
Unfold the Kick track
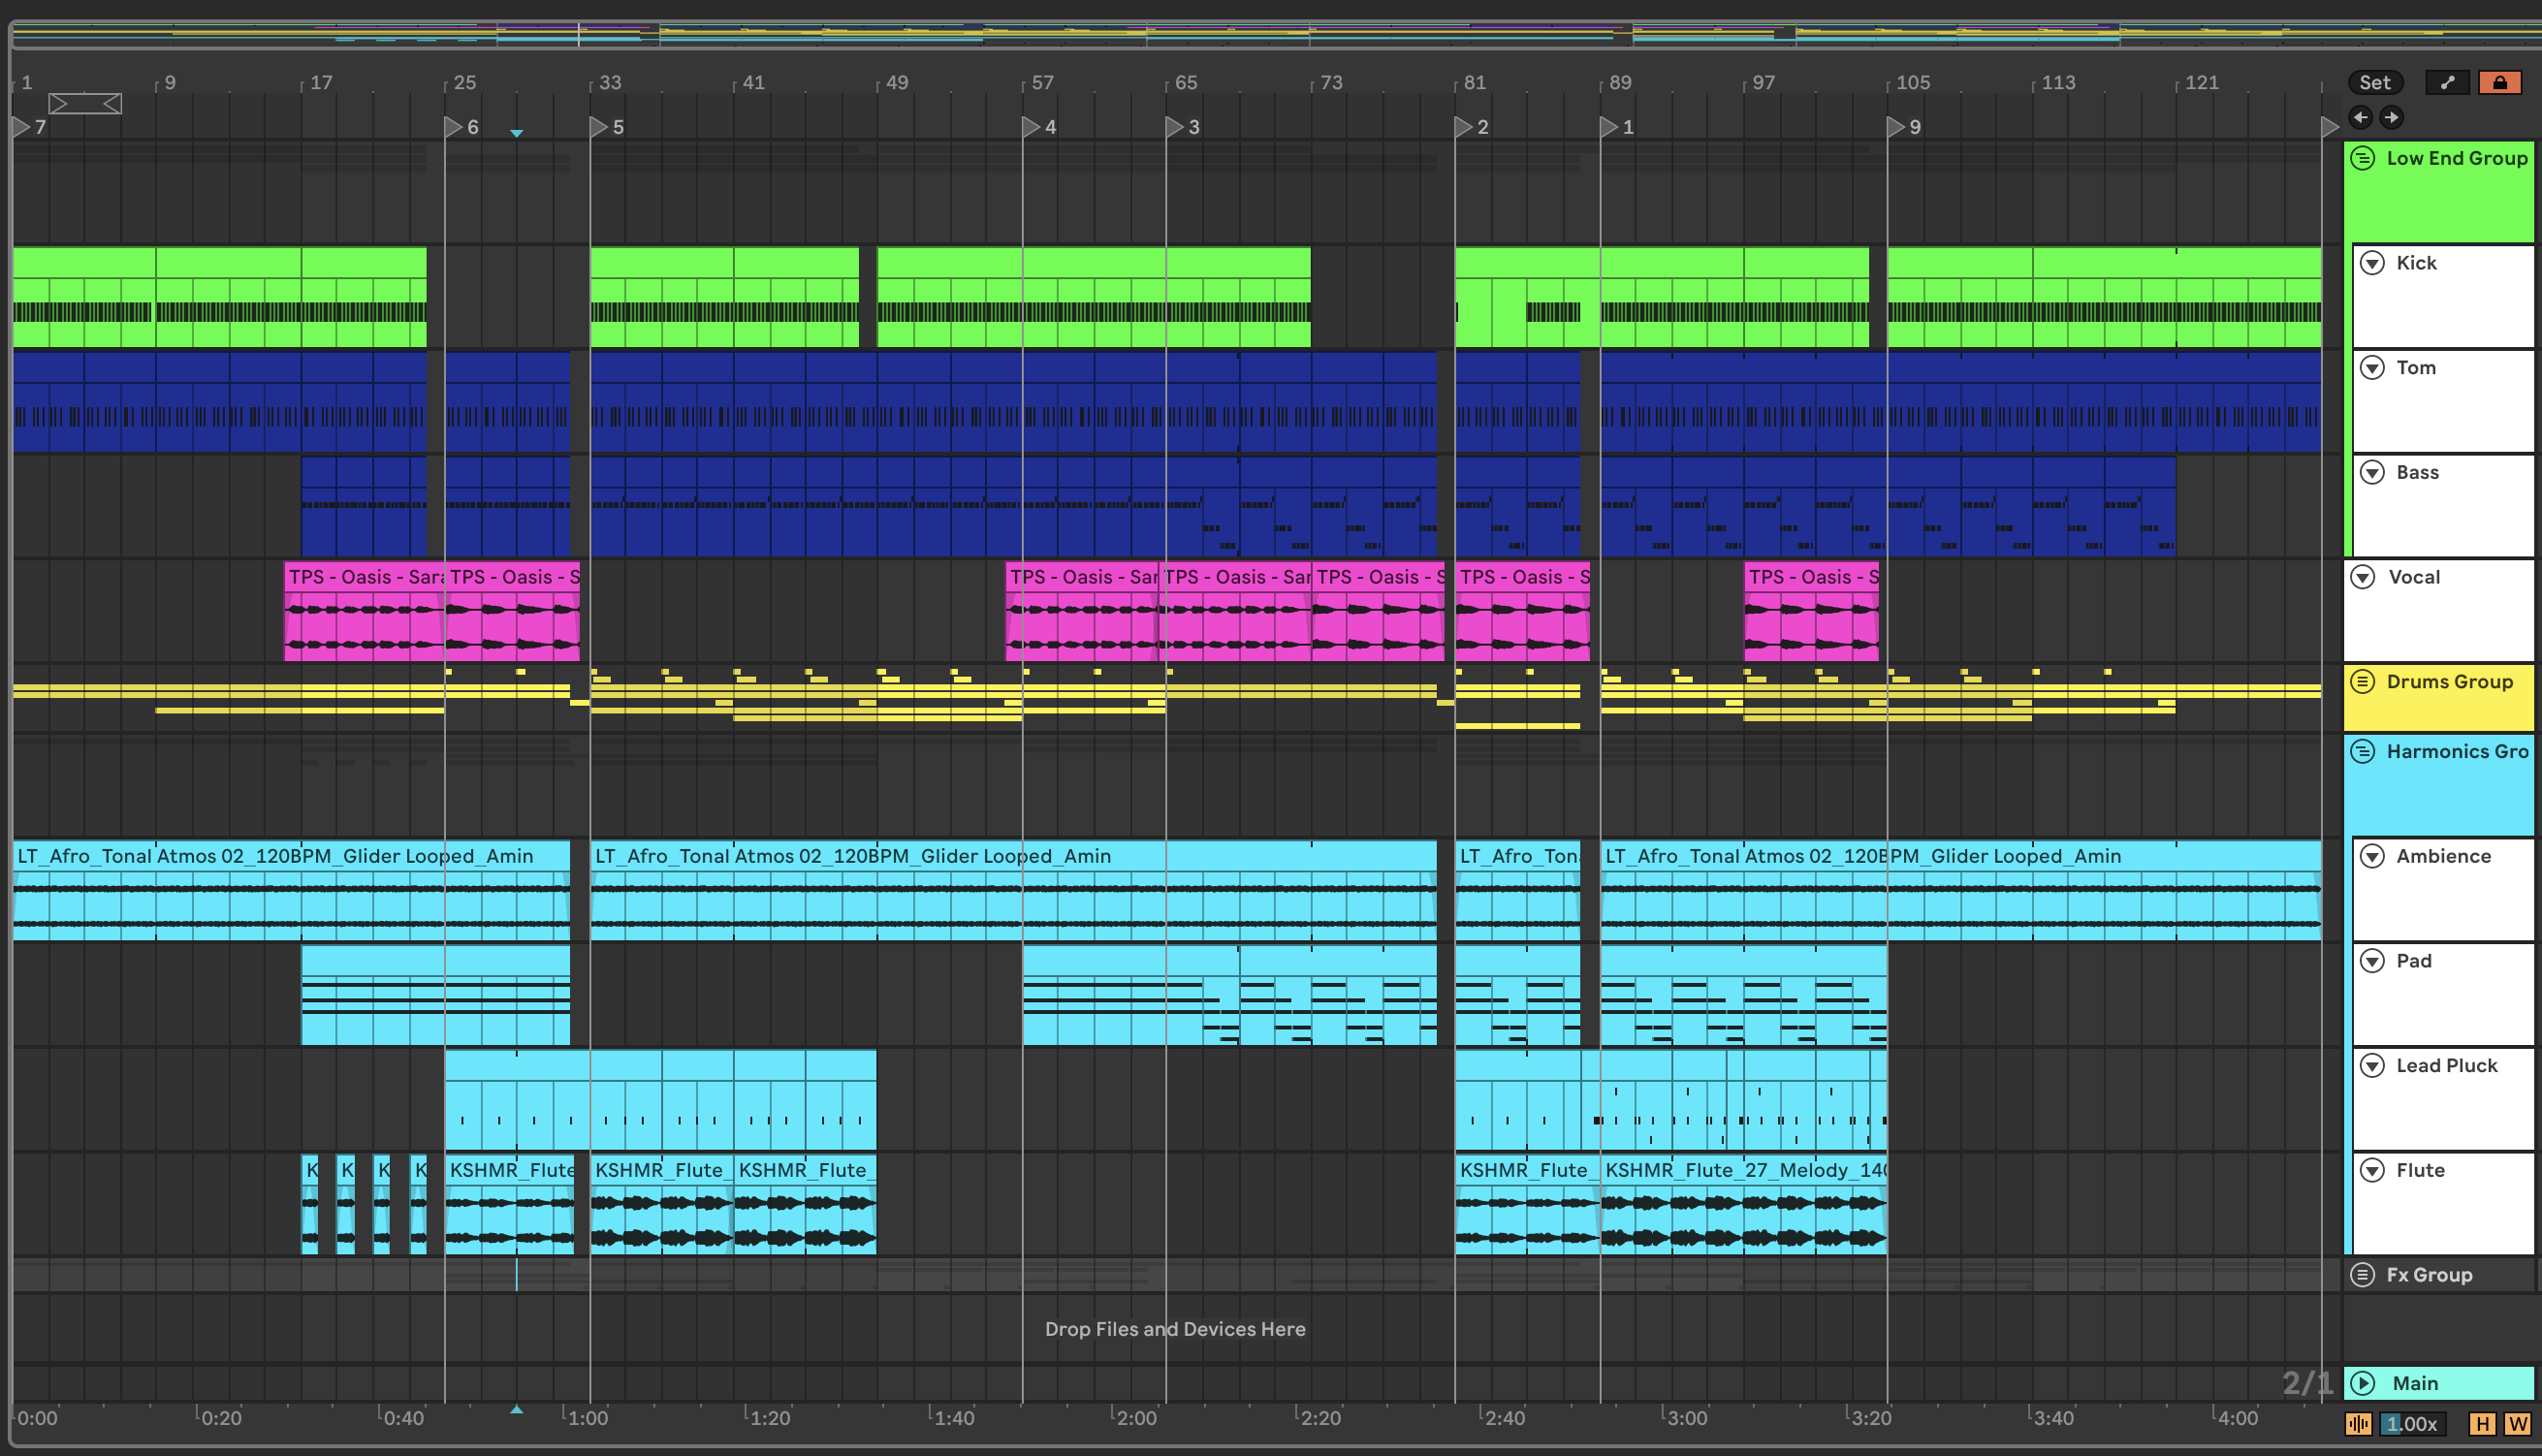2372,263
